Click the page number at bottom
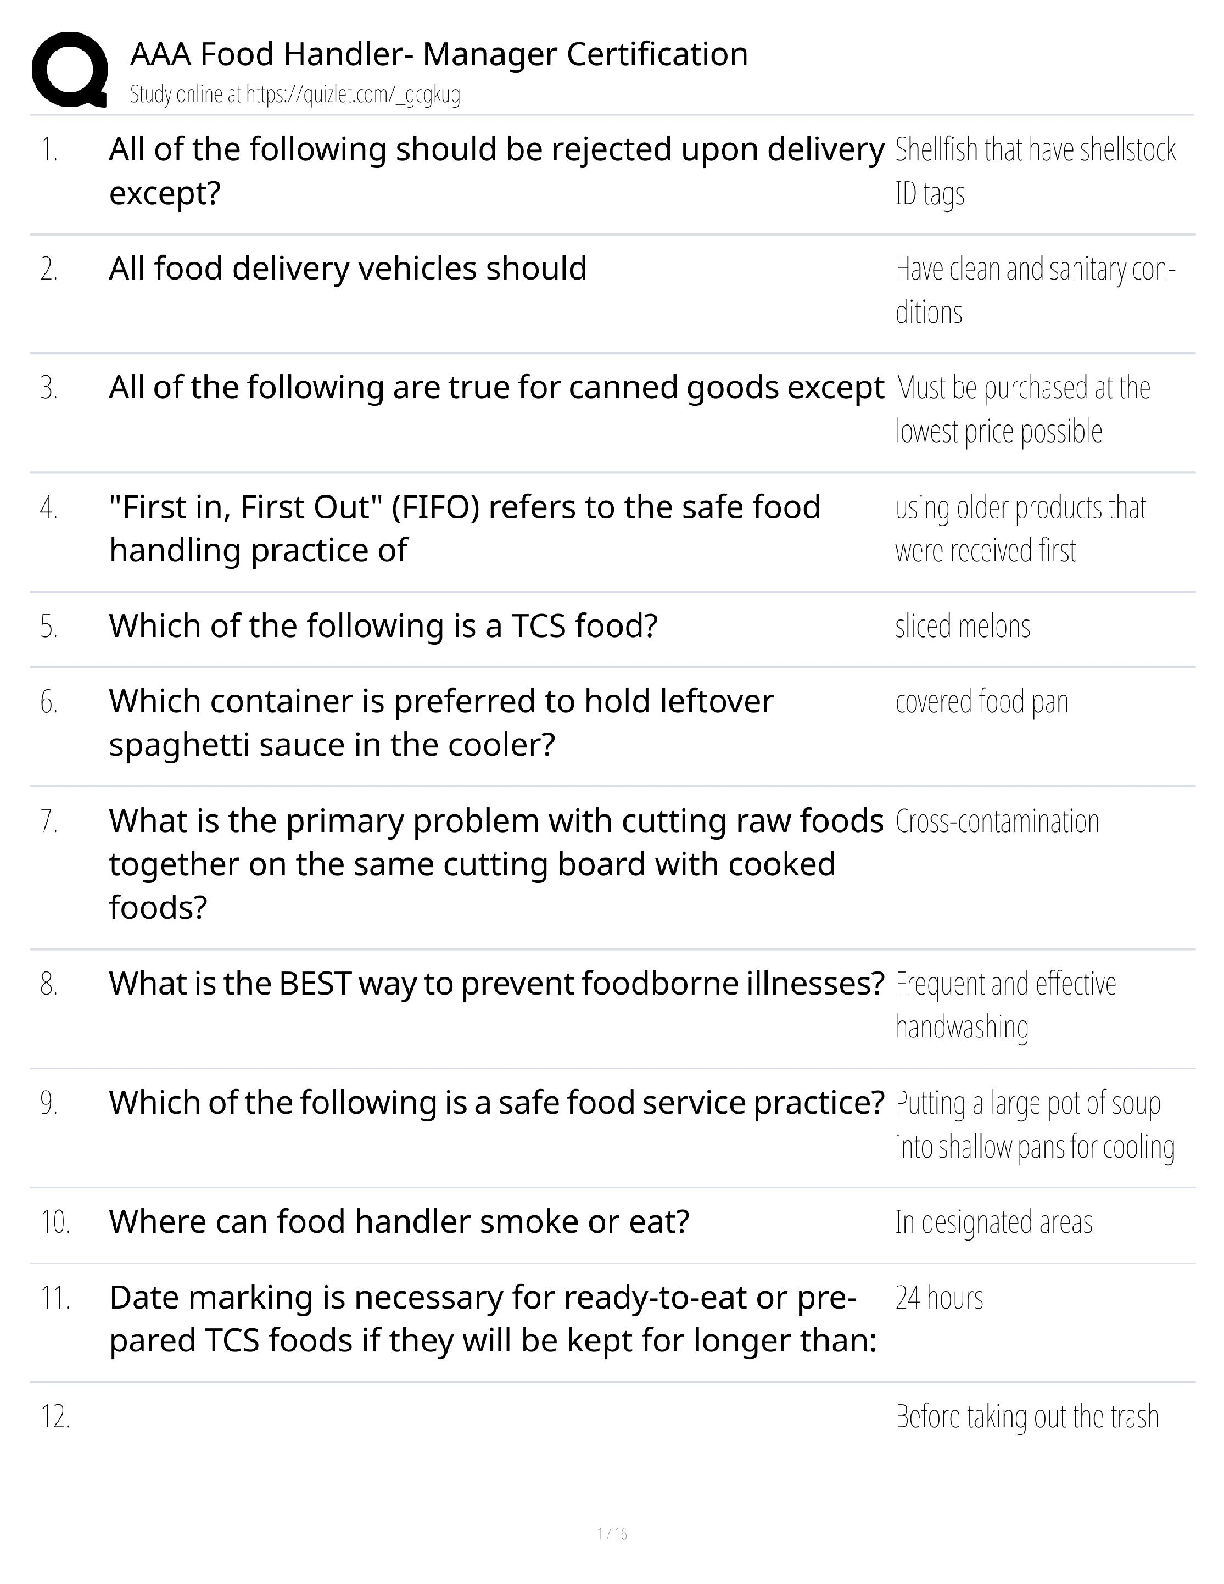The width and height of the screenshot is (1224, 1584). pos(611,1533)
